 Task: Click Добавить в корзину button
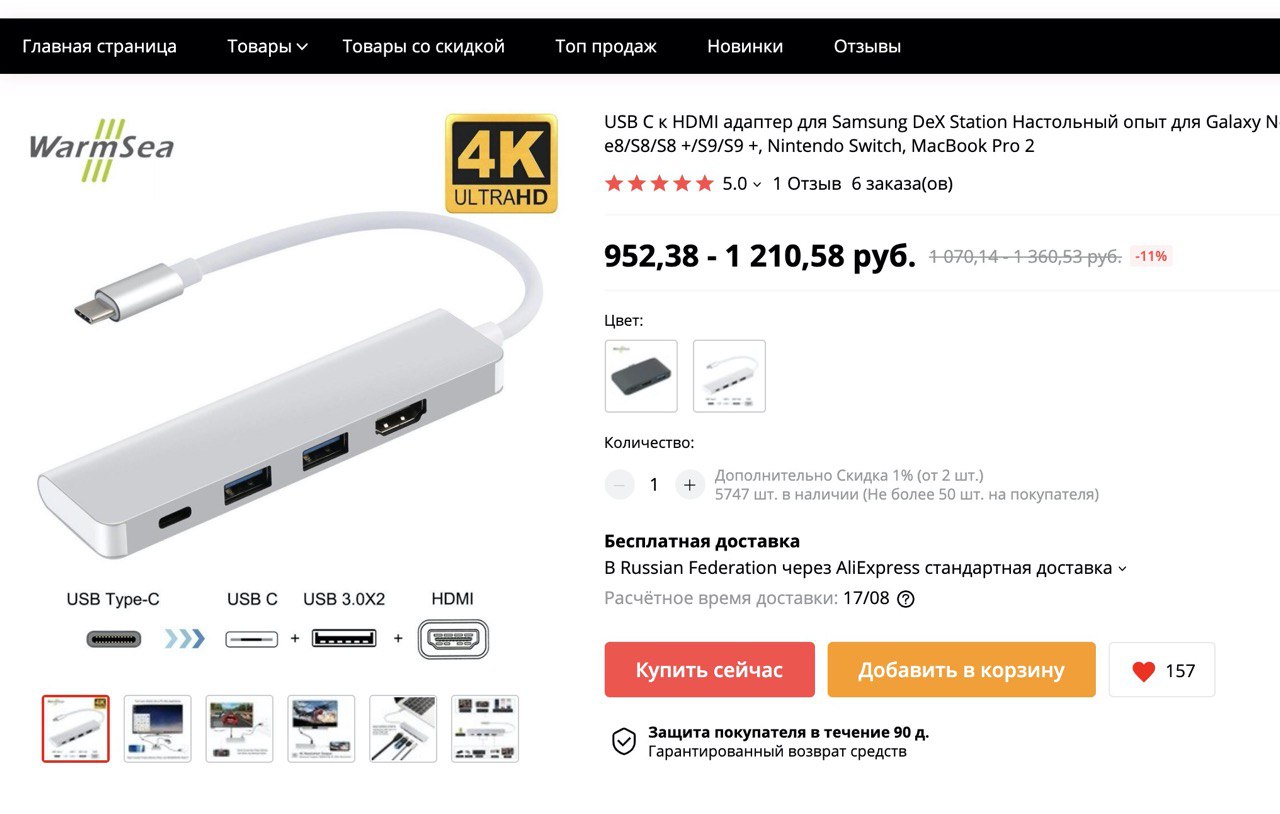pyautogui.click(x=961, y=670)
